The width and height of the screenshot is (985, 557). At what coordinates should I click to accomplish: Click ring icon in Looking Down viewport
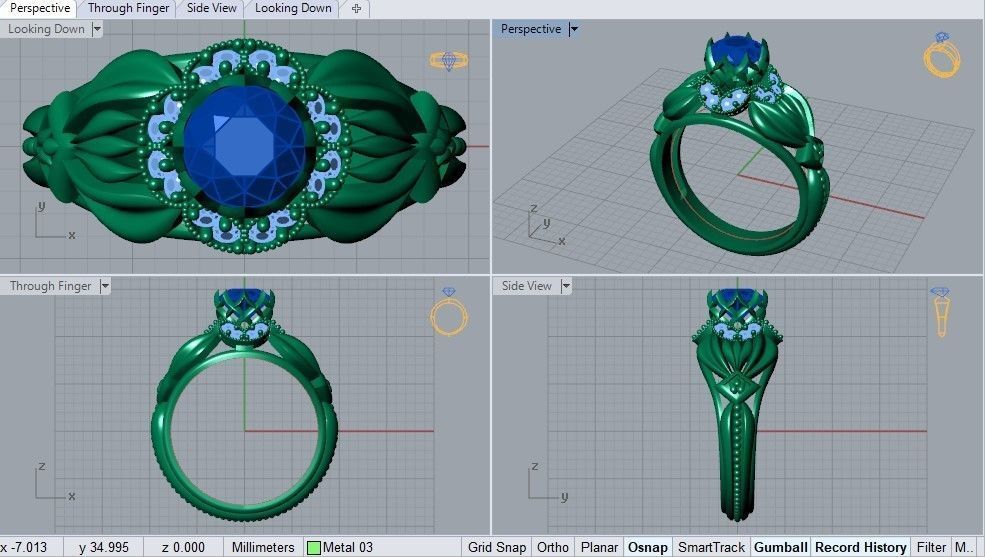tap(449, 60)
